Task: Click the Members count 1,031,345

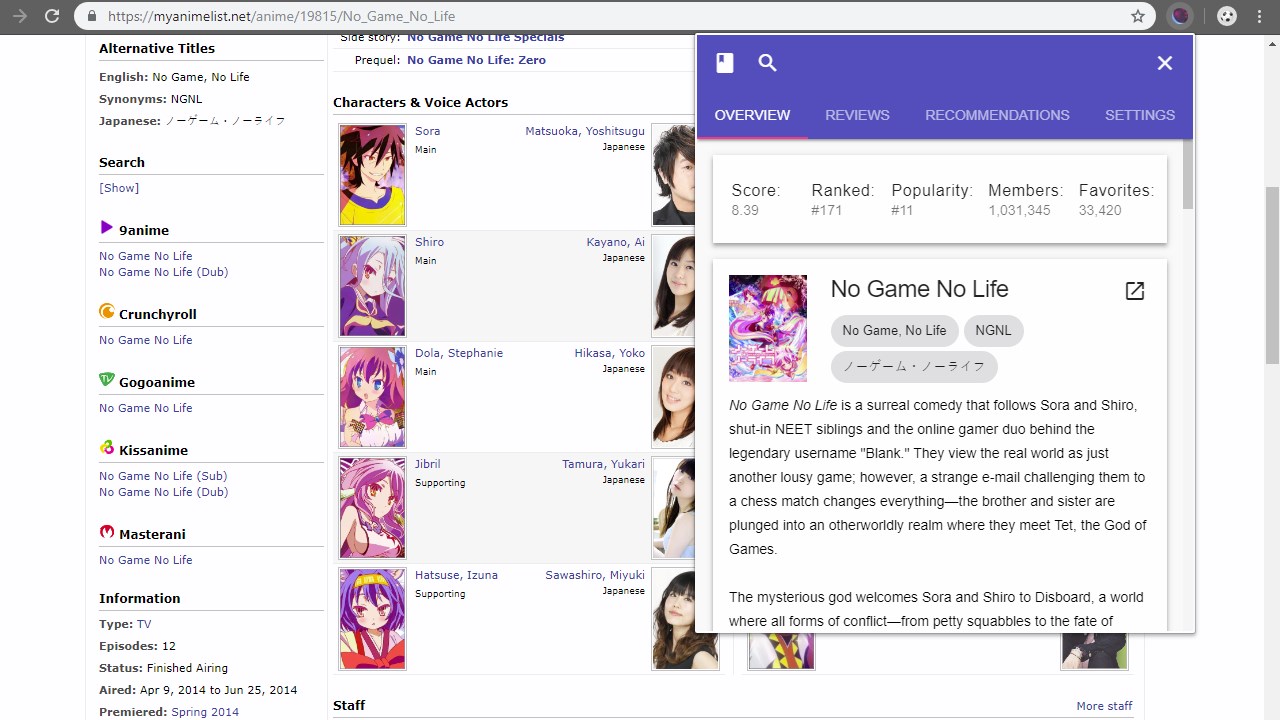Action: point(1019,210)
